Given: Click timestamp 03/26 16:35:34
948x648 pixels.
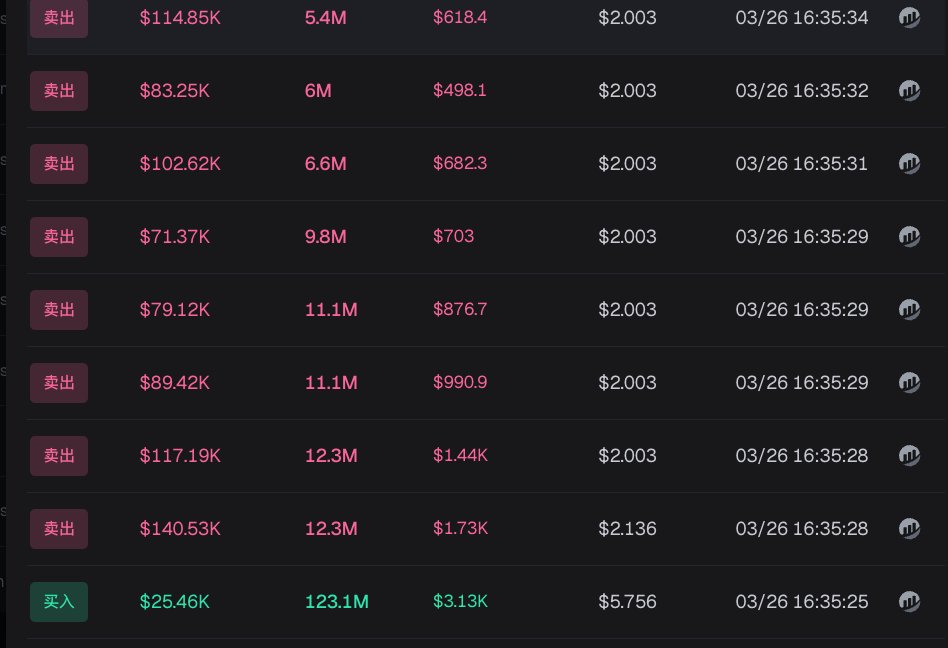Looking at the screenshot, I should click(802, 18).
